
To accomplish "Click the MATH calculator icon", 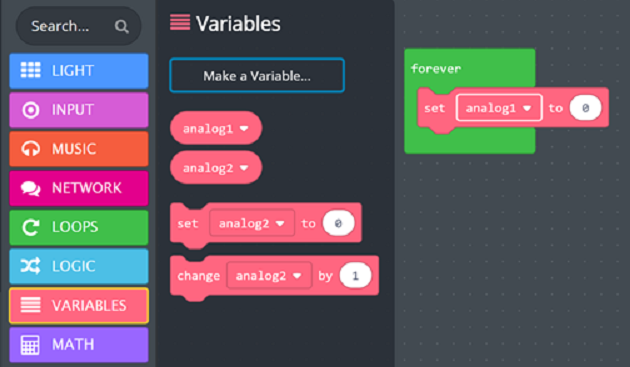I will click(31, 344).
